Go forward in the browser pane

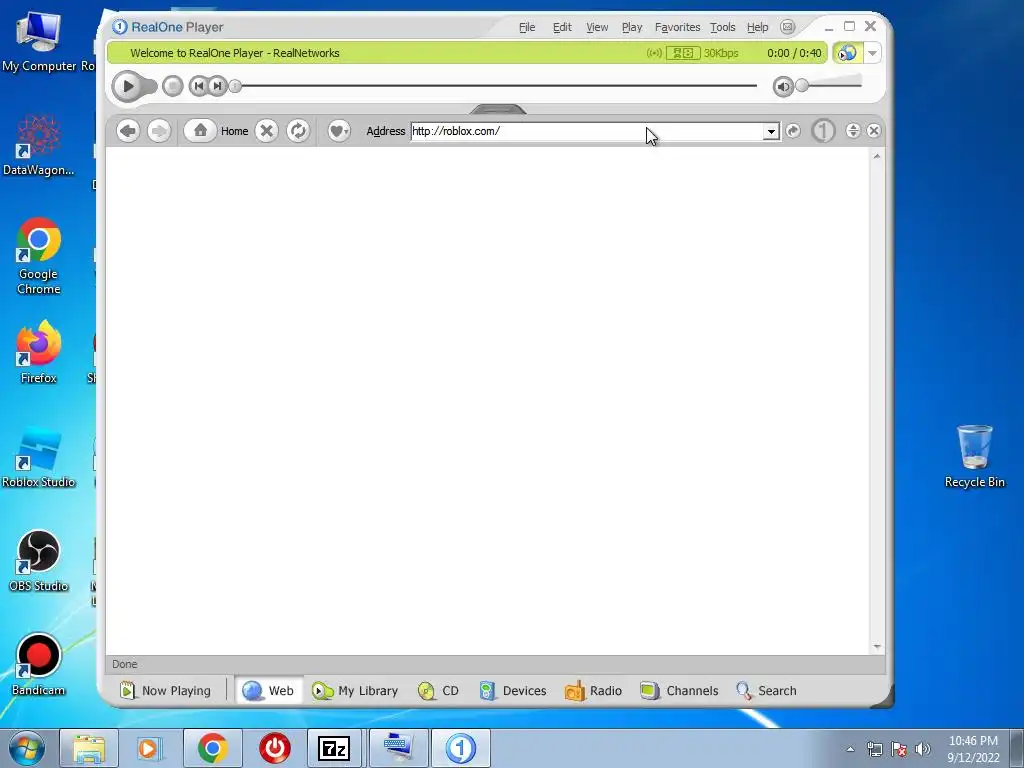tap(159, 131)
